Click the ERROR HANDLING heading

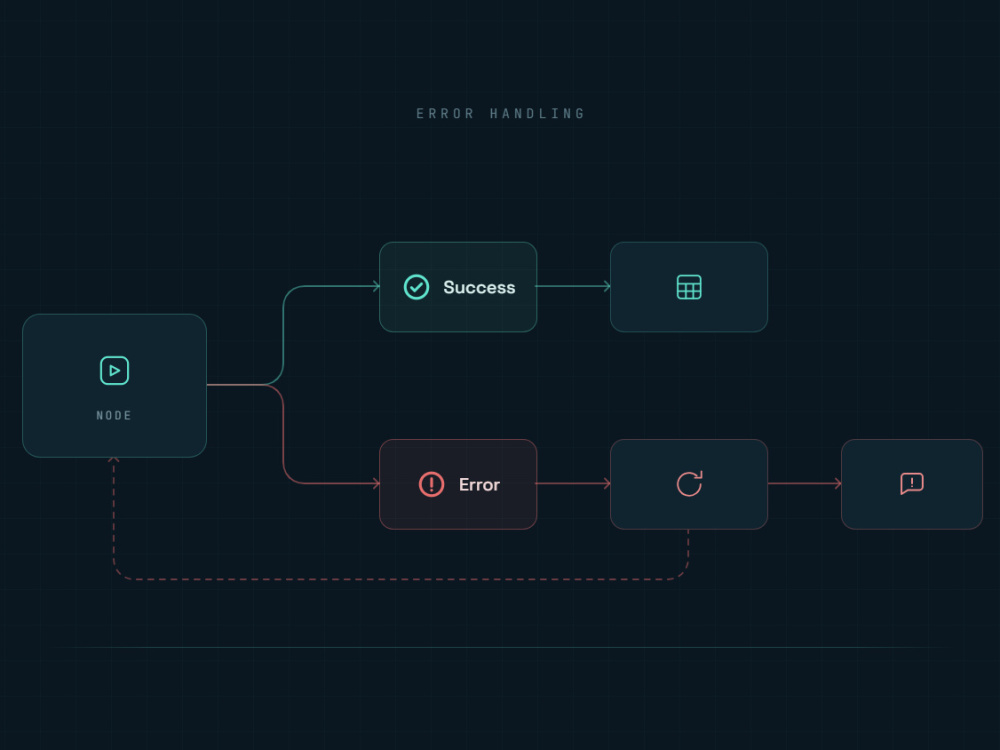coord(501,114)
